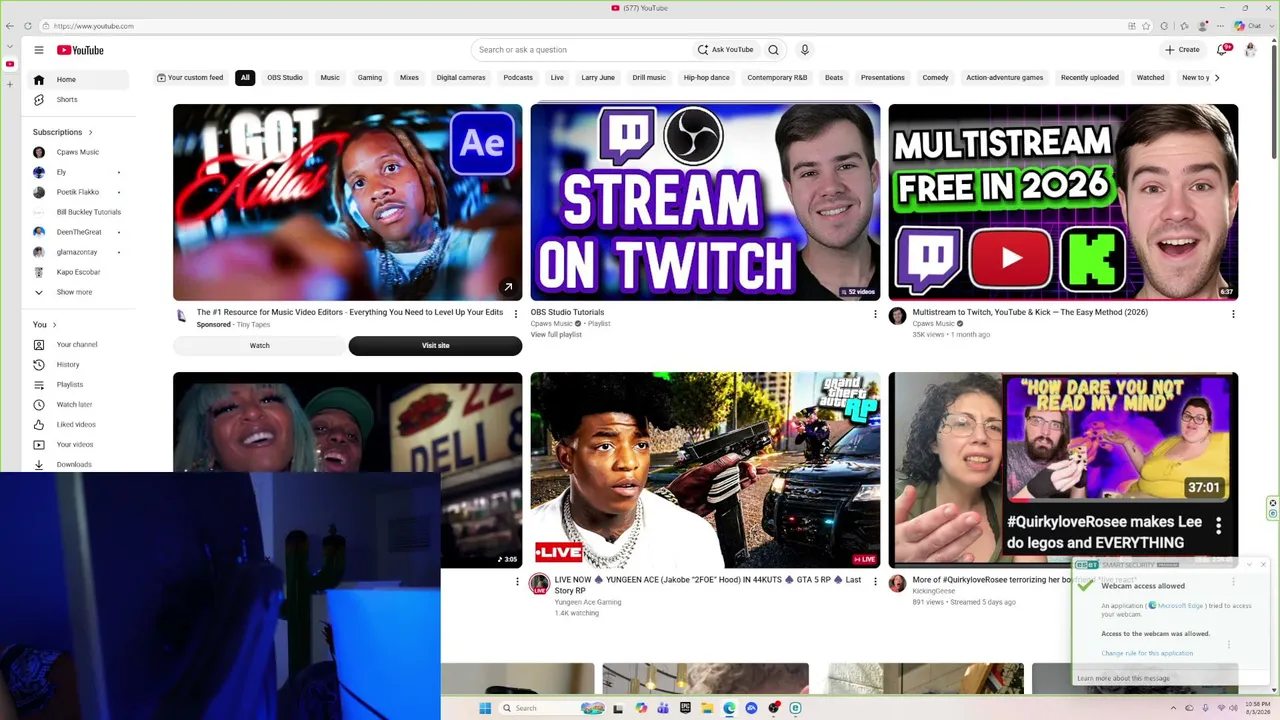Open the View full playlist link
1280x720 pixels.
556,335
